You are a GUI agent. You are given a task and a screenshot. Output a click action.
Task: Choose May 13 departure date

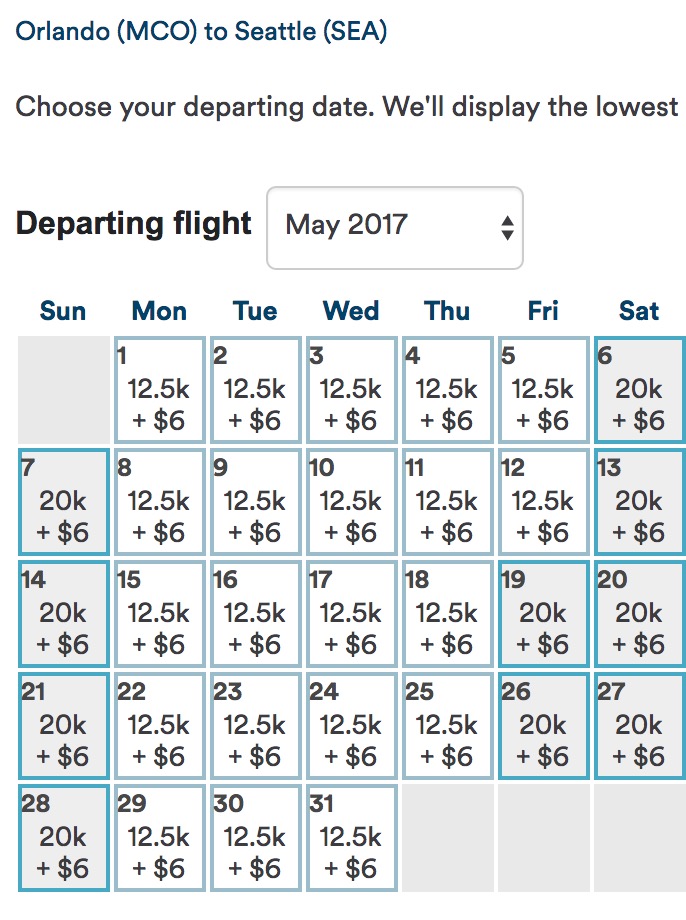point(639,502)
